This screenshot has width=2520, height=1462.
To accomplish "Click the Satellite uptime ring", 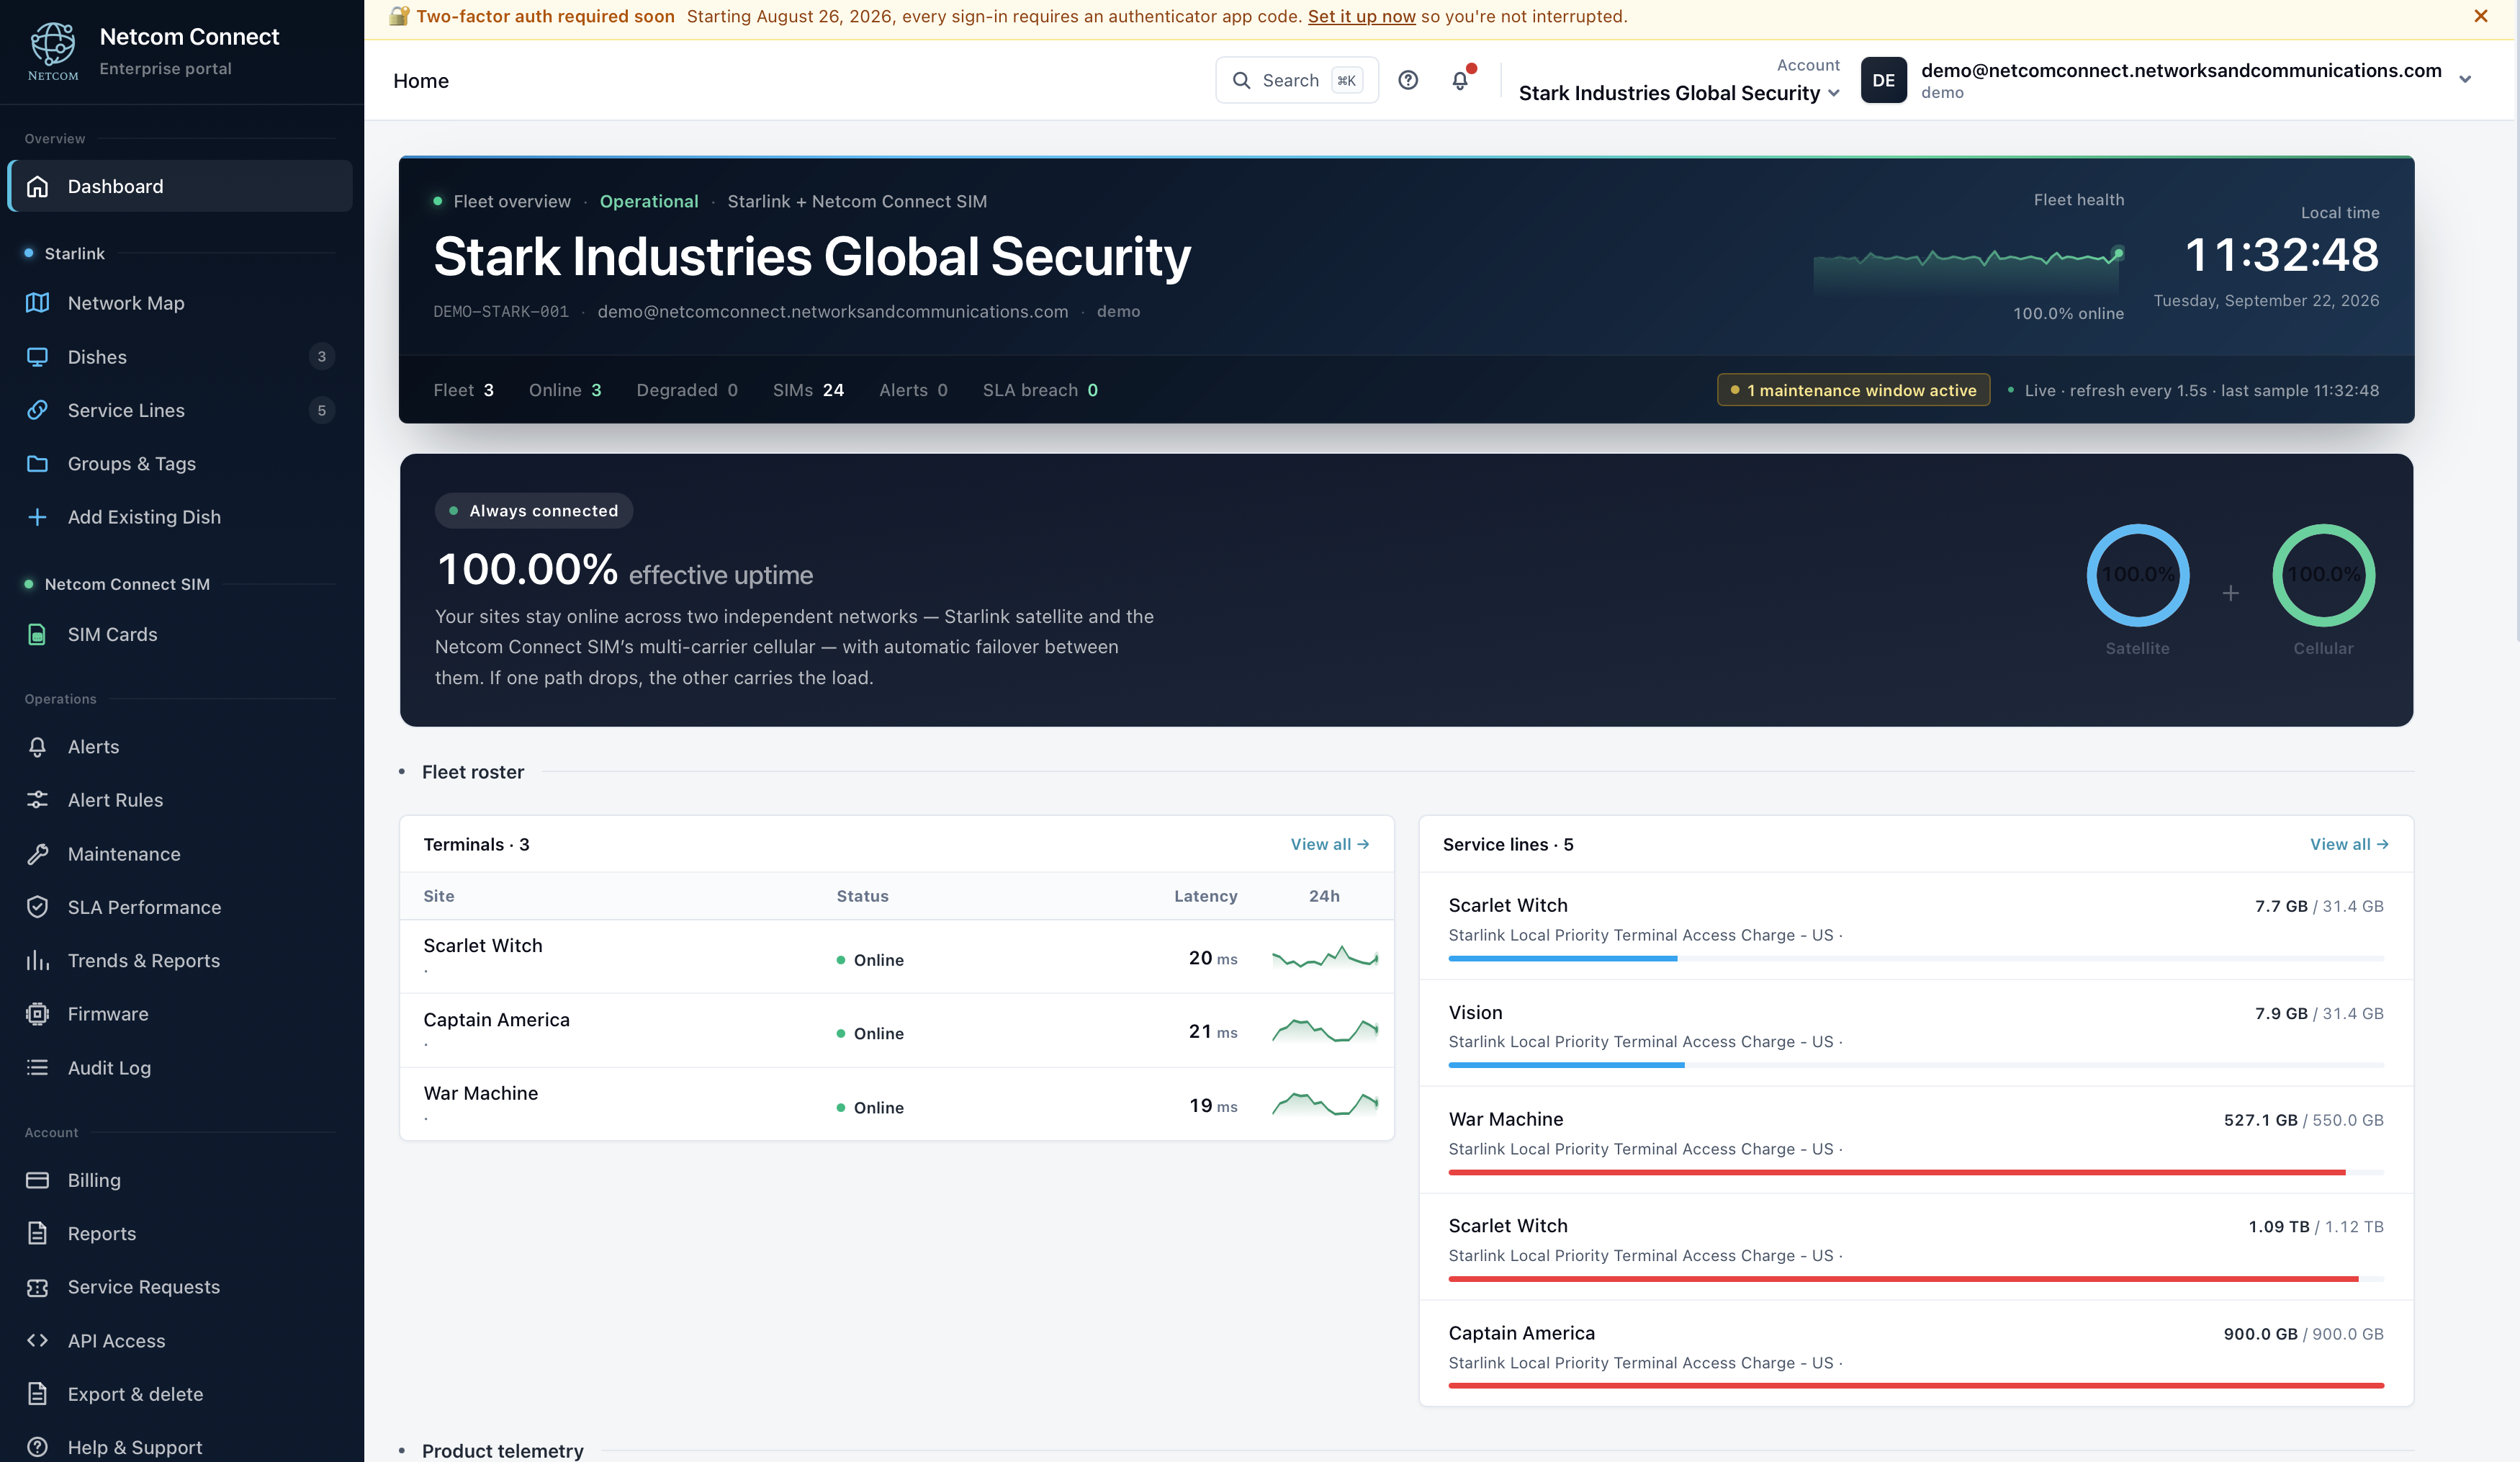I will (x=2138, y=575).
